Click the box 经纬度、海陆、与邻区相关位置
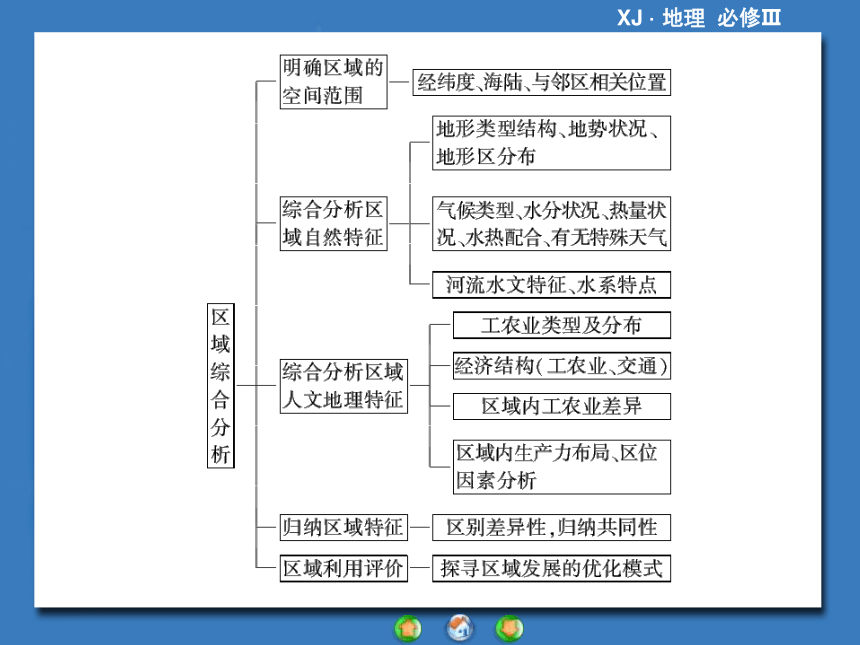The image size is (860, 645). coord(542,82)
